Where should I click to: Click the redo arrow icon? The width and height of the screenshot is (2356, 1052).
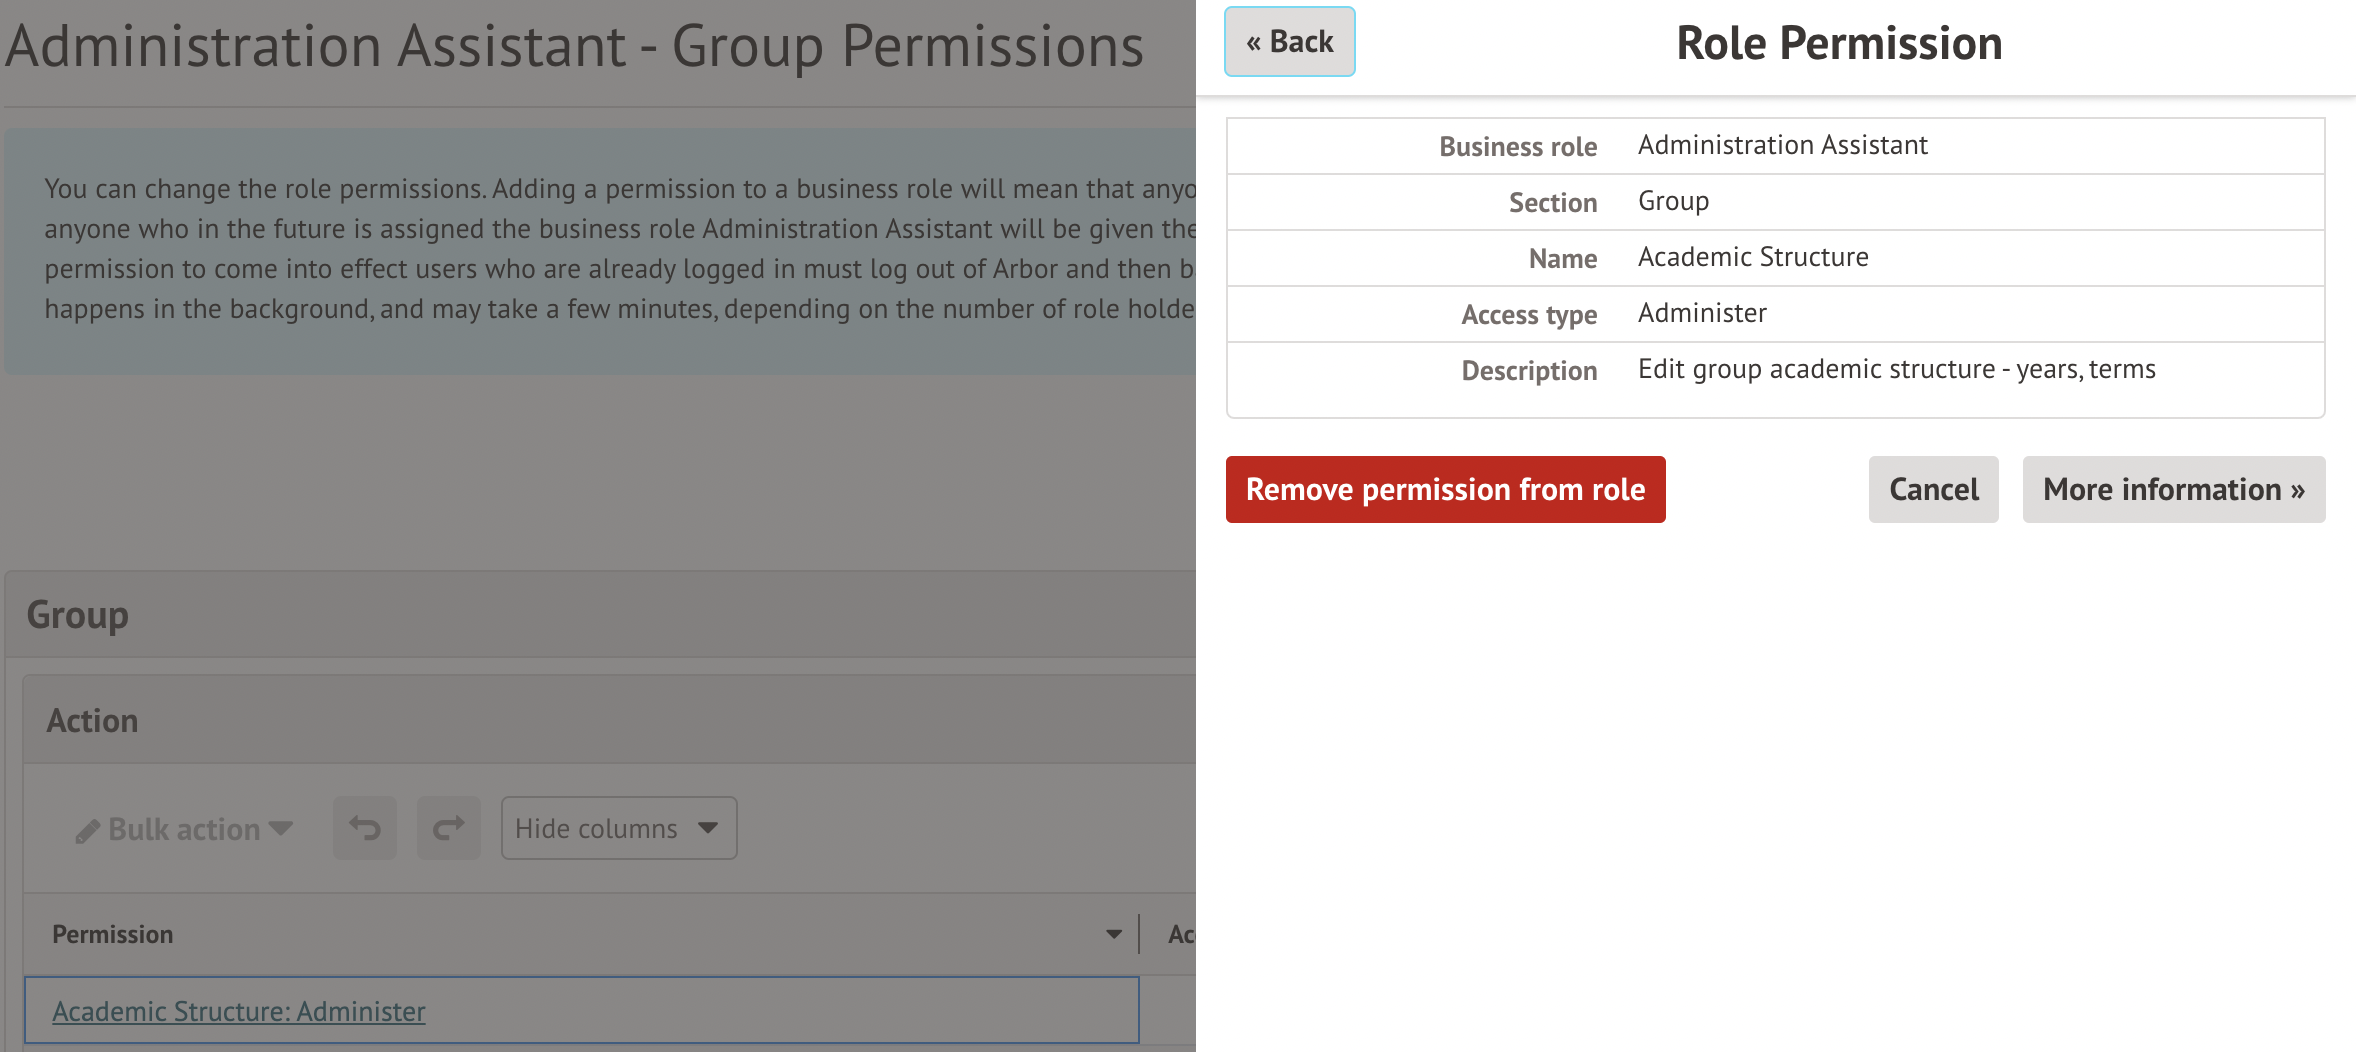449,828
